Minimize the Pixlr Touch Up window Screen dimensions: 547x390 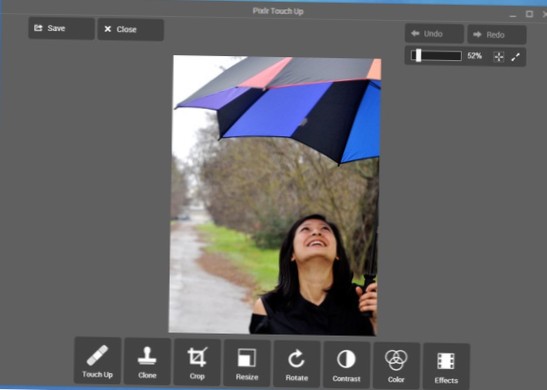click(512, 15)
